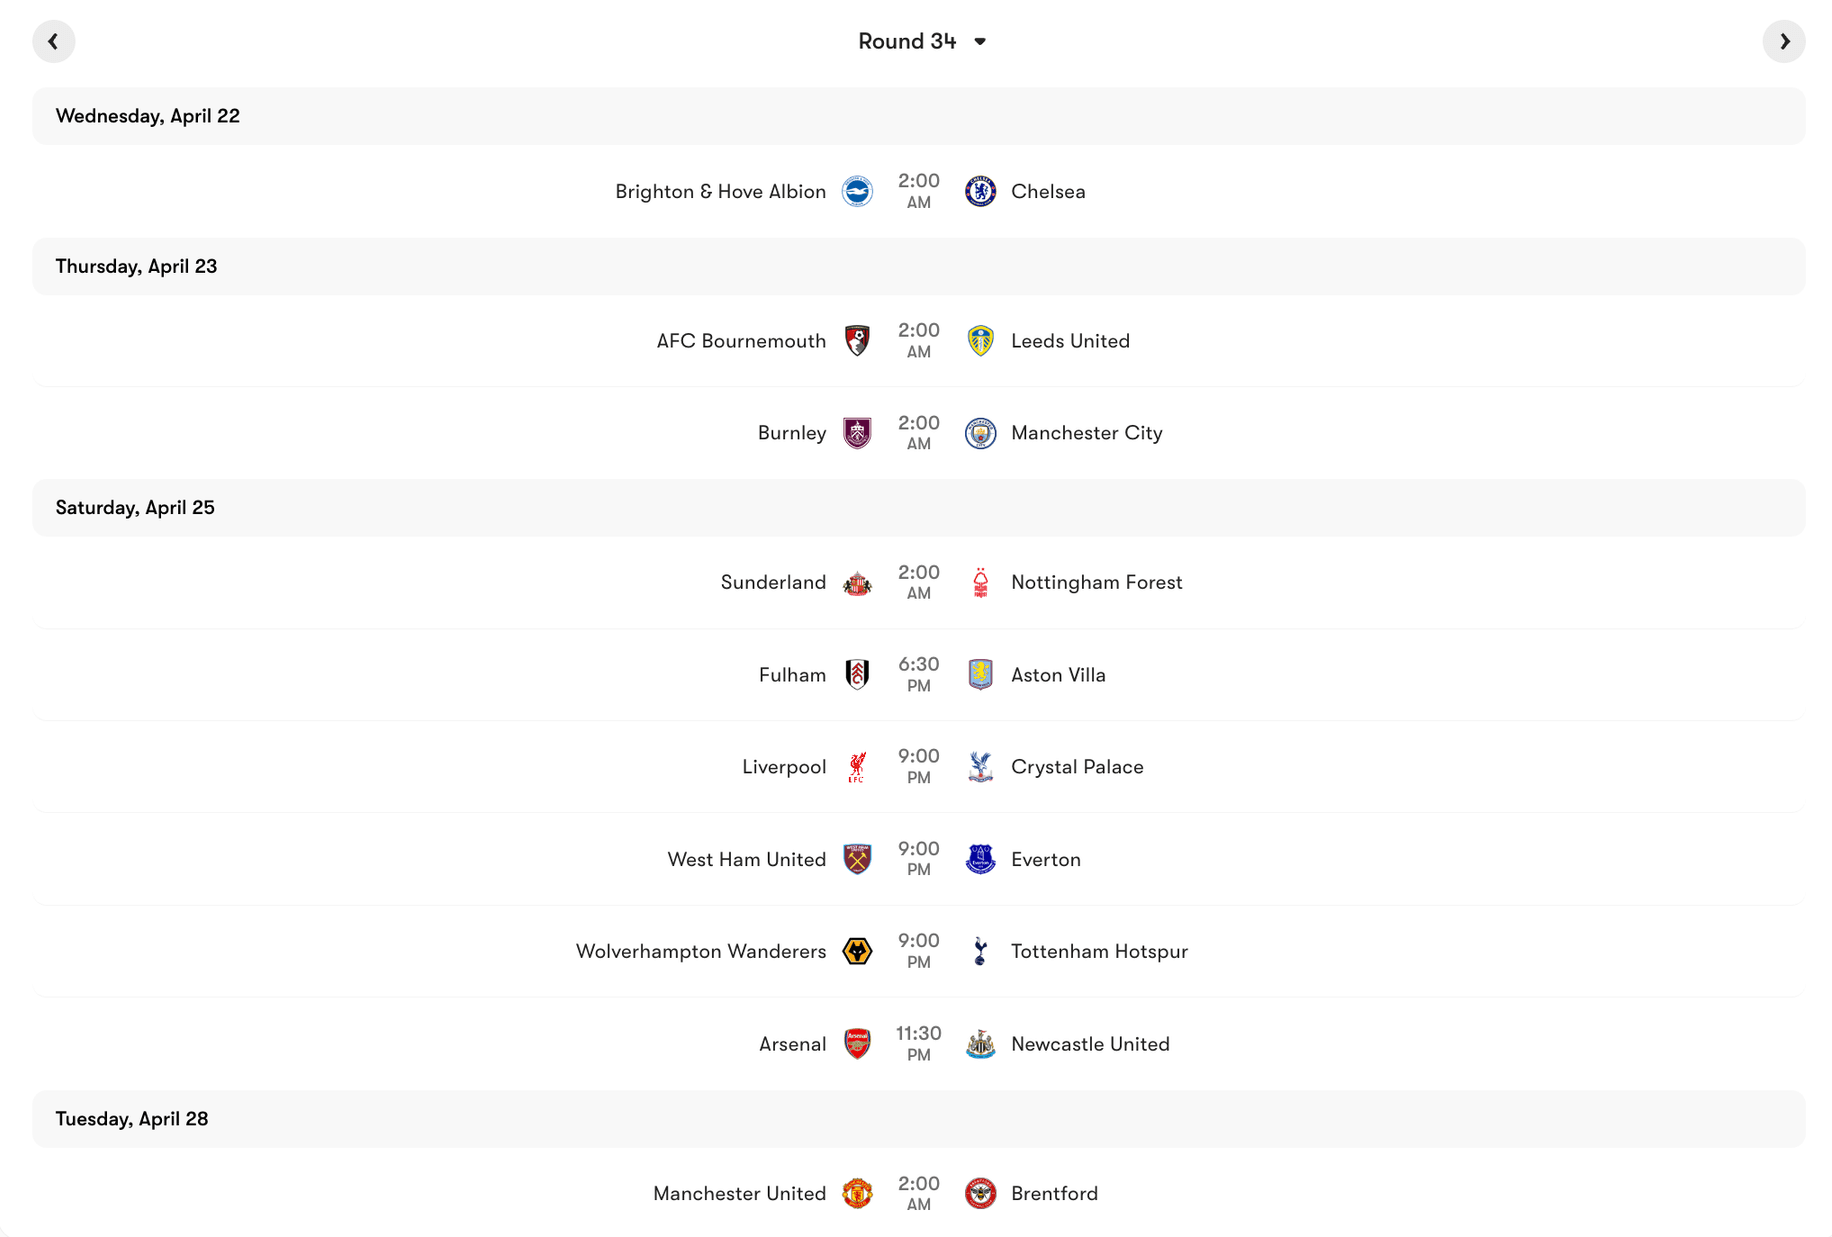Click the Aston Villa club badge

pyautogui.click(x=981, y=674)
